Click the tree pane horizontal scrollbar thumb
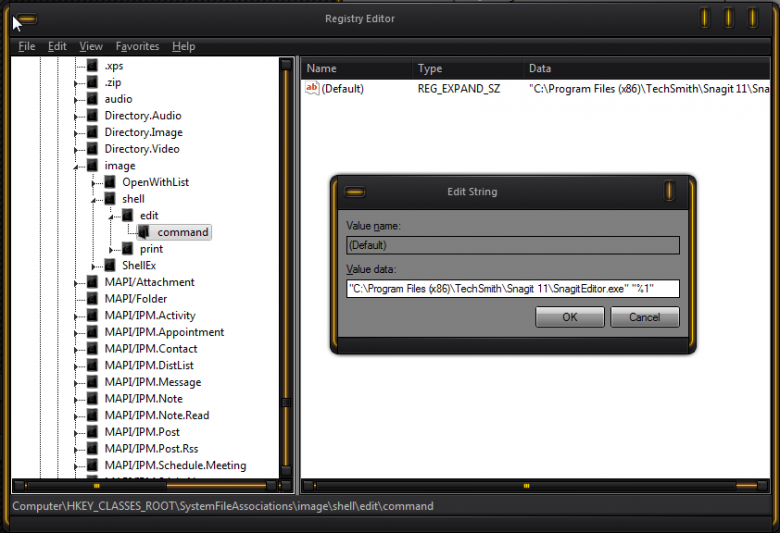 (97, 486)
